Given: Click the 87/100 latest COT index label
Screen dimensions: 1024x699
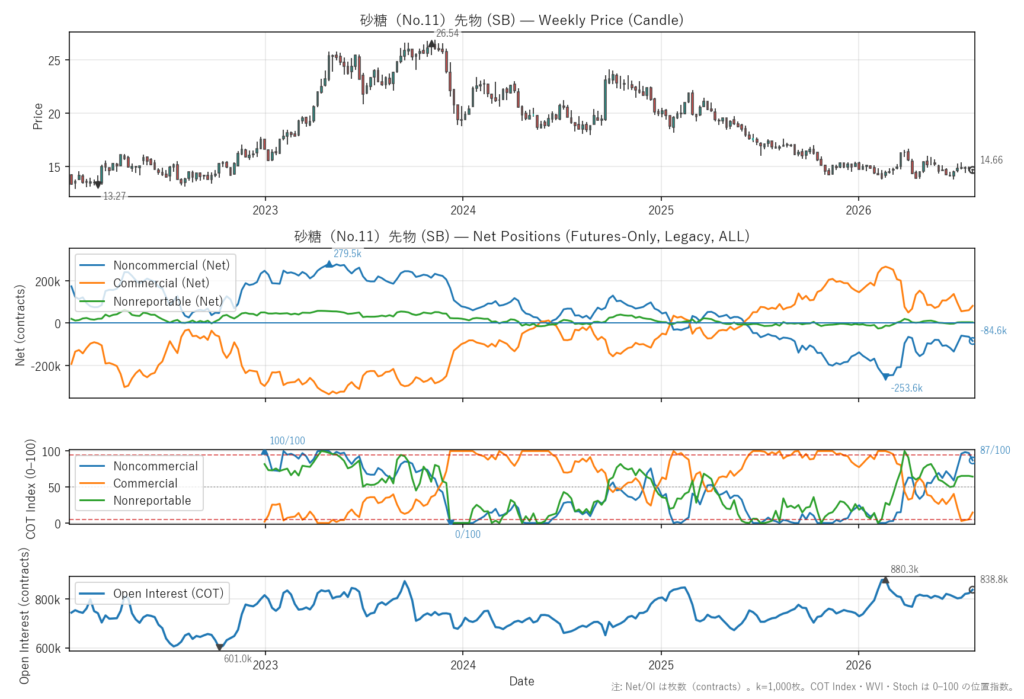Looking at the screenshot, I should (x=995, y=450).
